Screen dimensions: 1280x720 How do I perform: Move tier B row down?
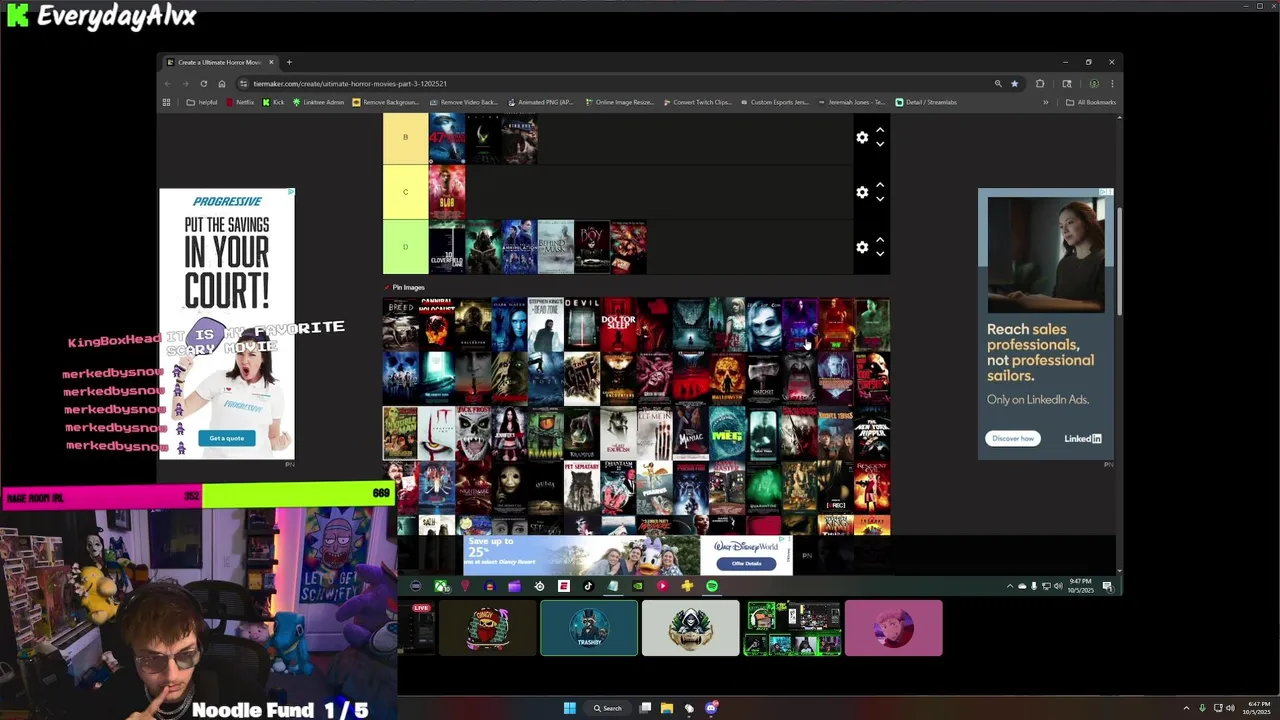pos(880,144)
